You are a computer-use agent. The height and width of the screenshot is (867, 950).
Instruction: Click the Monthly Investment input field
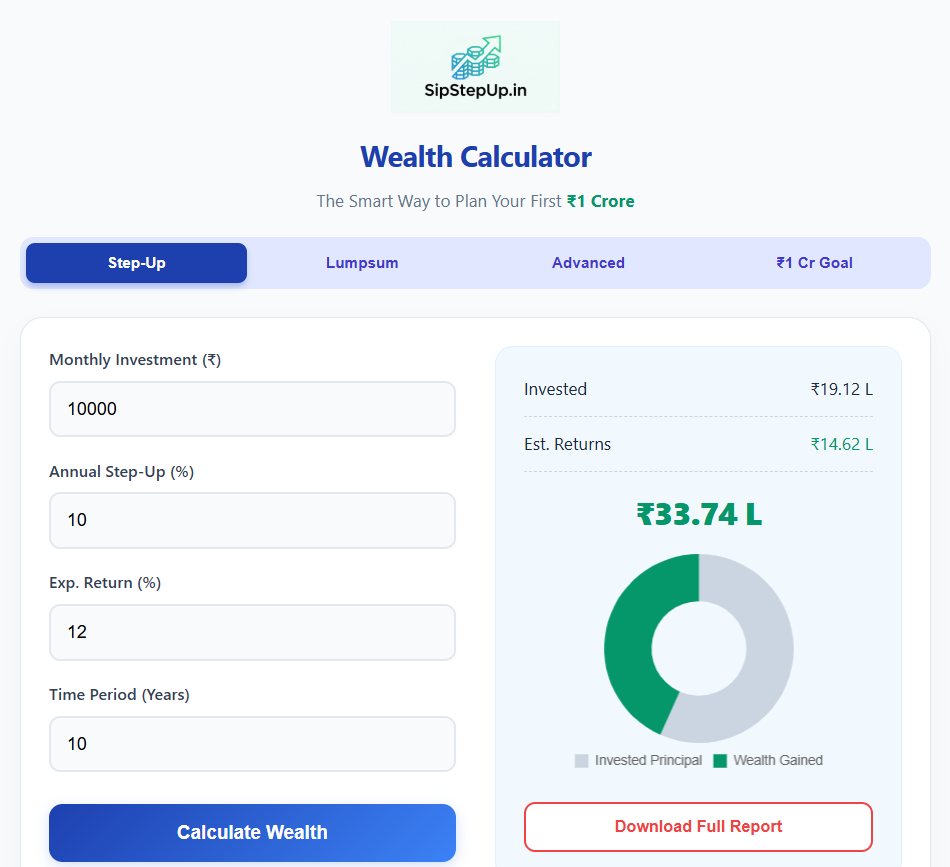[x=252, y=409]
